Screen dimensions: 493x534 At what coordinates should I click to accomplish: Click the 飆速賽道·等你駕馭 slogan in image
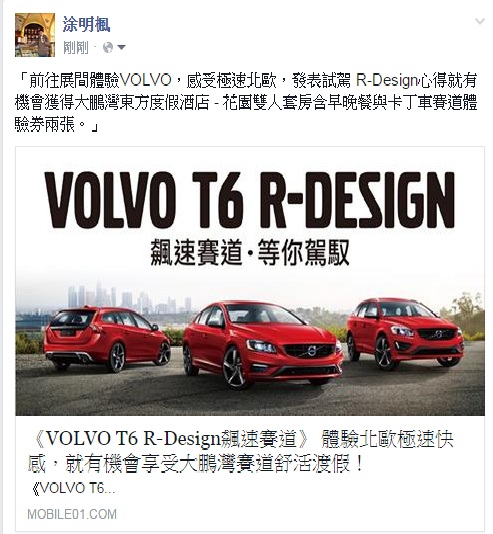[x=250, y=253]
